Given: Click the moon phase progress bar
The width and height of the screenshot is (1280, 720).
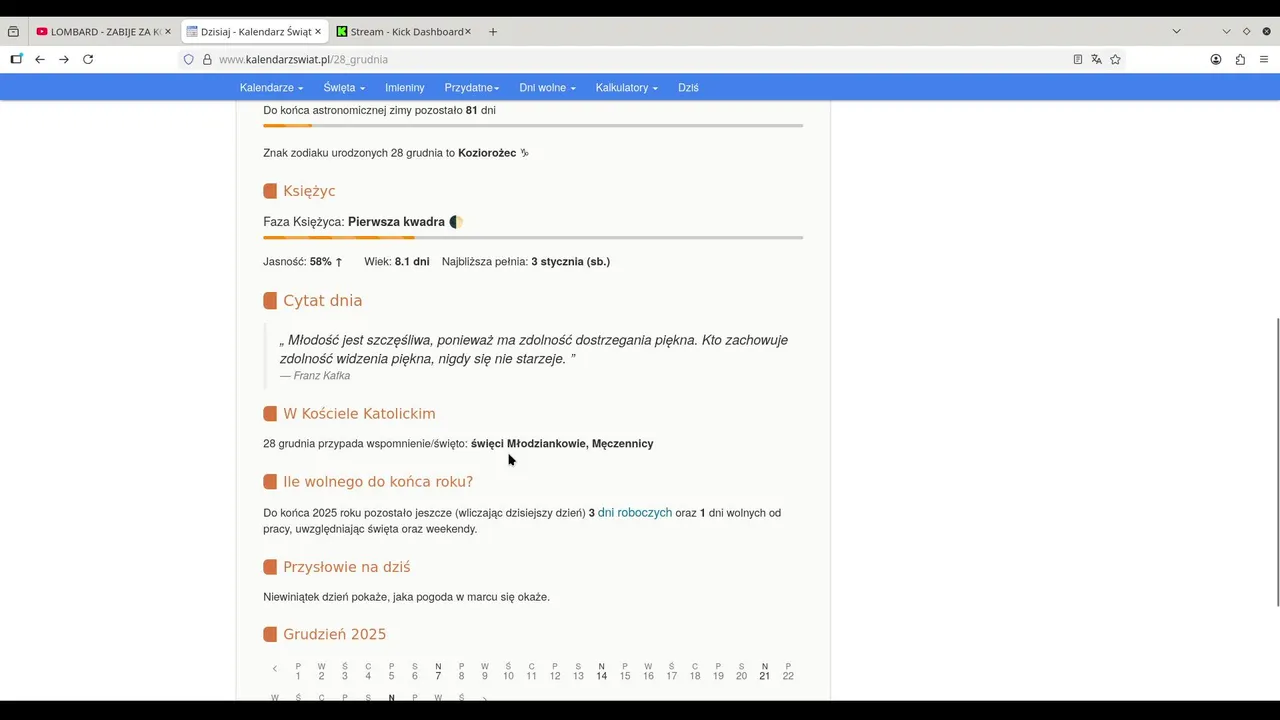Looking at the screenshot, I should pos(533,238).
